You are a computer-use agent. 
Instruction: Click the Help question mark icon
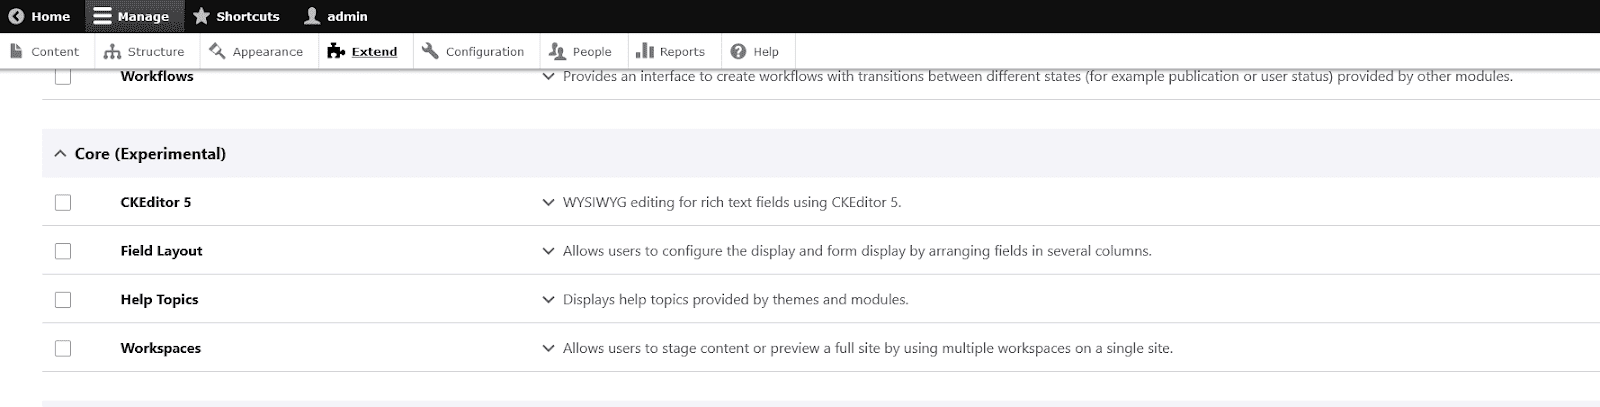(x=738, y=51)
